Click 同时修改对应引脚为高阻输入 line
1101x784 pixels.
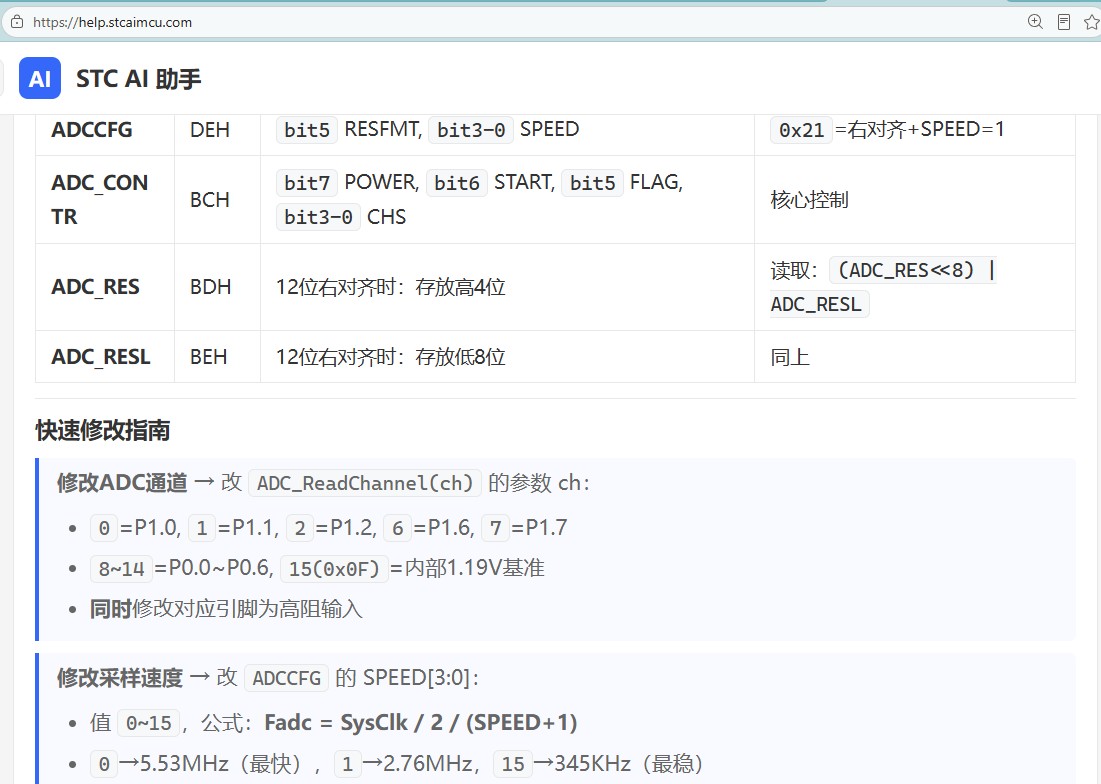pyautogui.click(x=226, y=609)
